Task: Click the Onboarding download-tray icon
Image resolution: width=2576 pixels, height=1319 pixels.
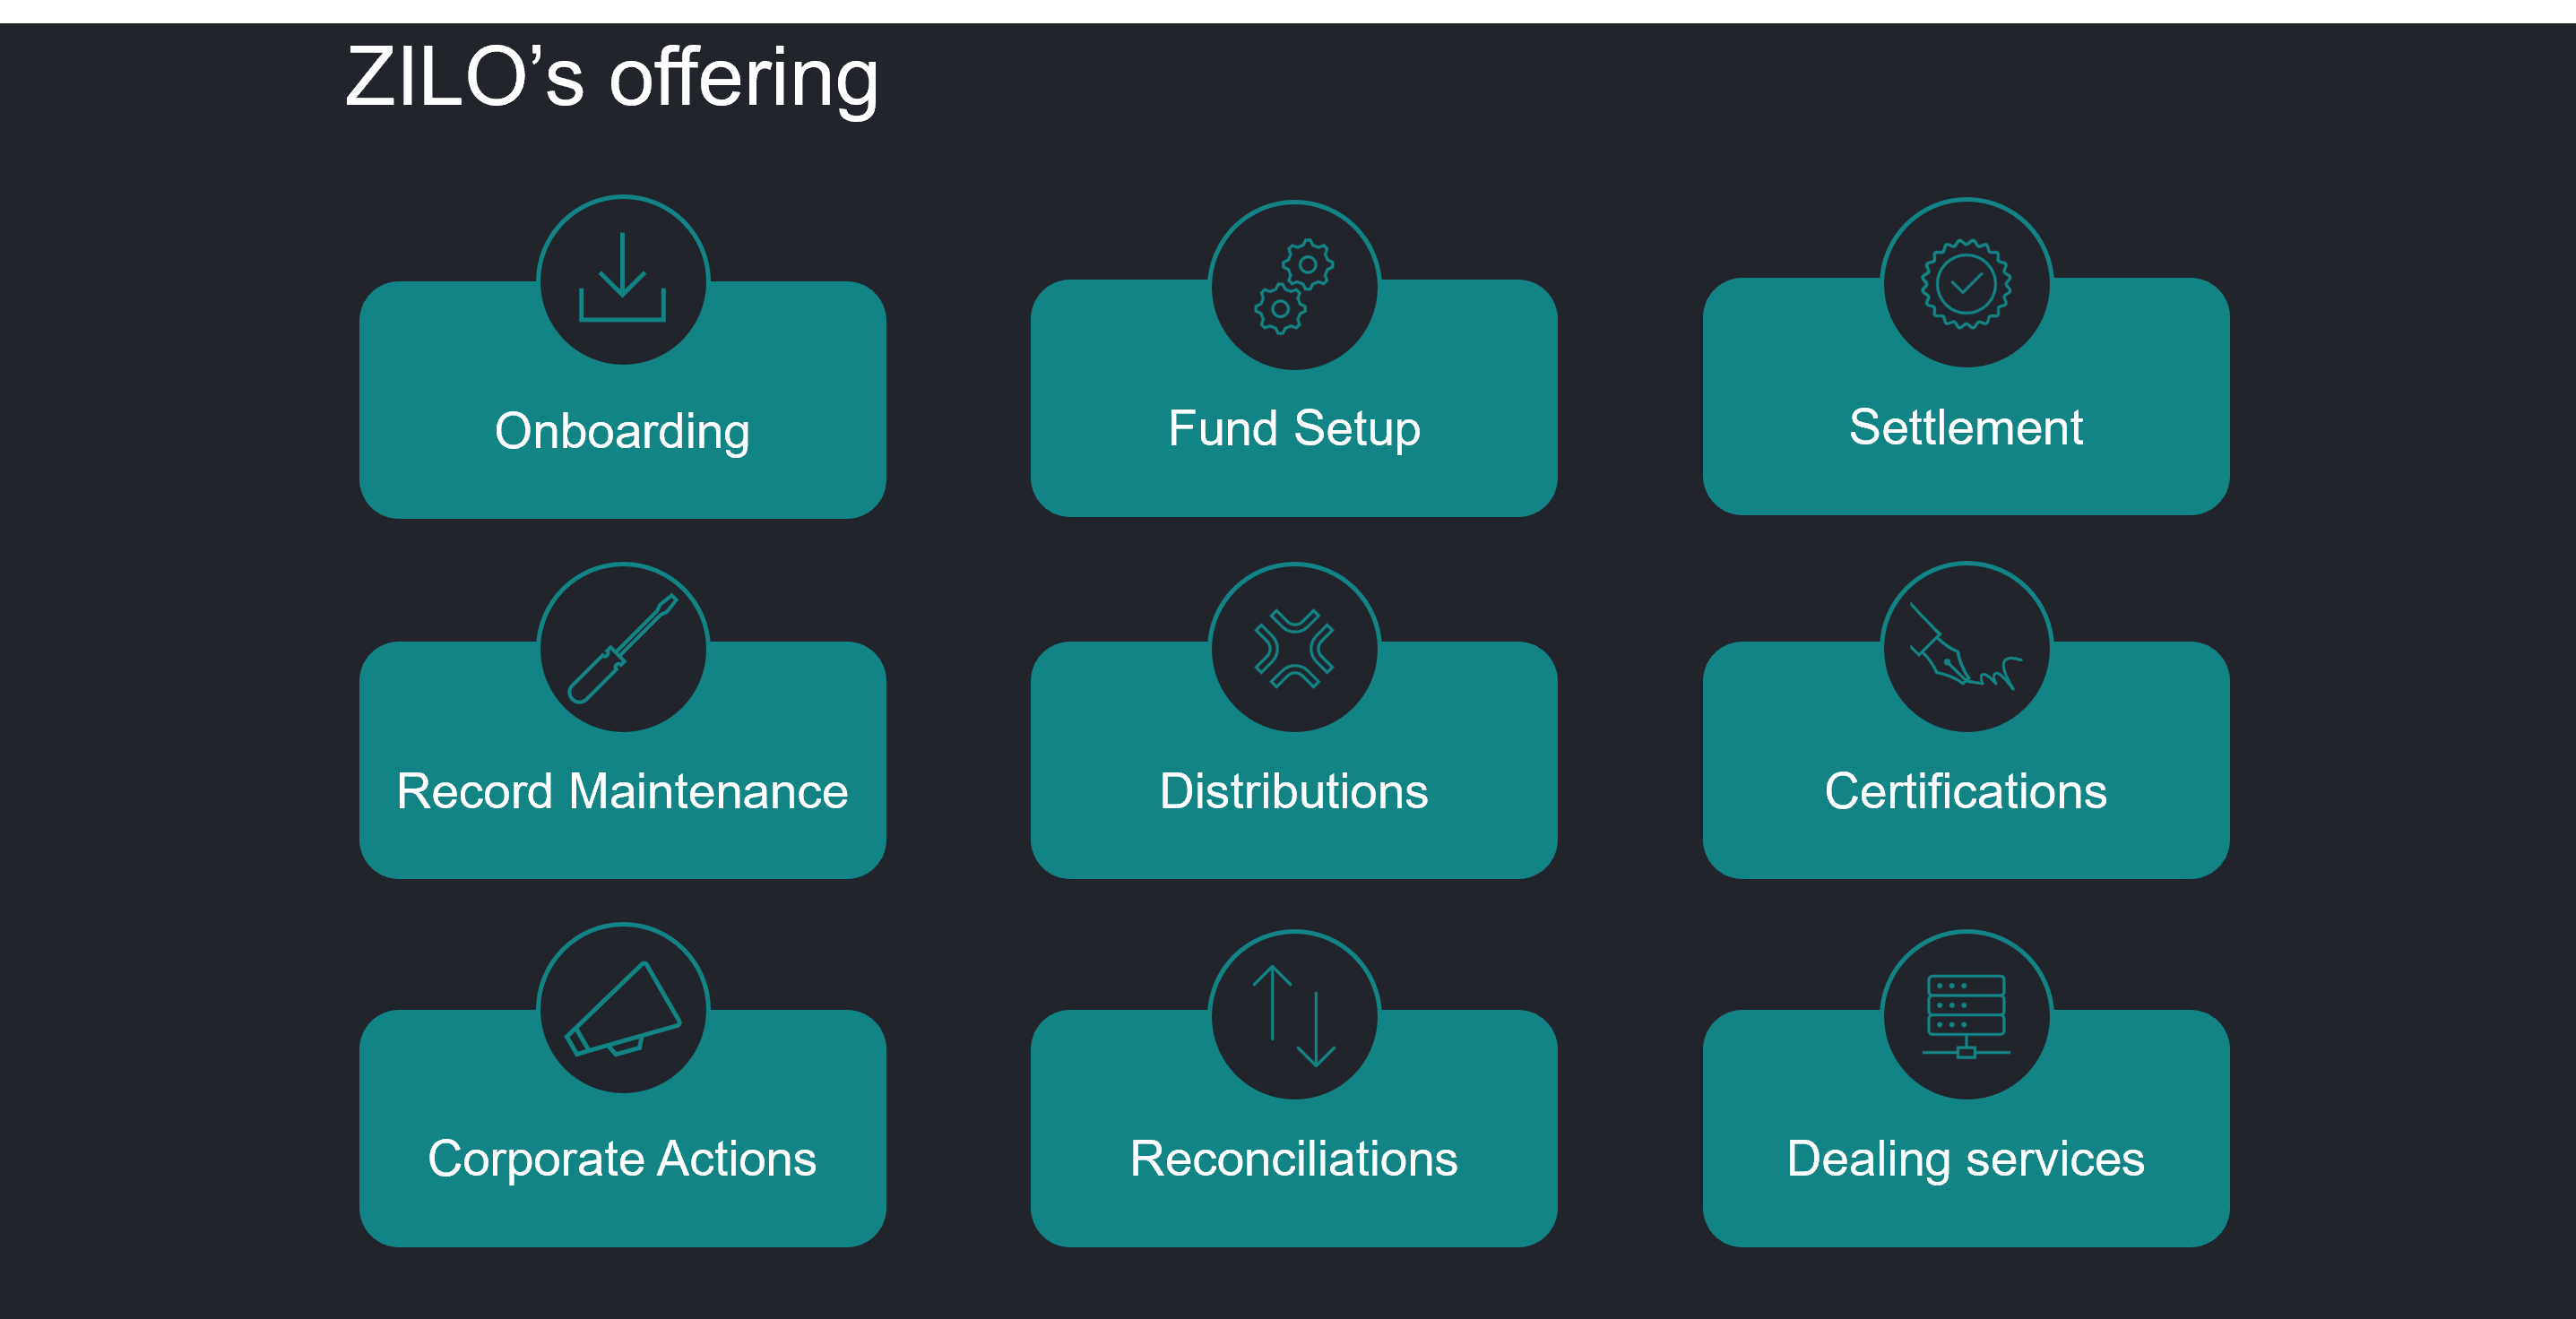Action: tap(622, 278)
